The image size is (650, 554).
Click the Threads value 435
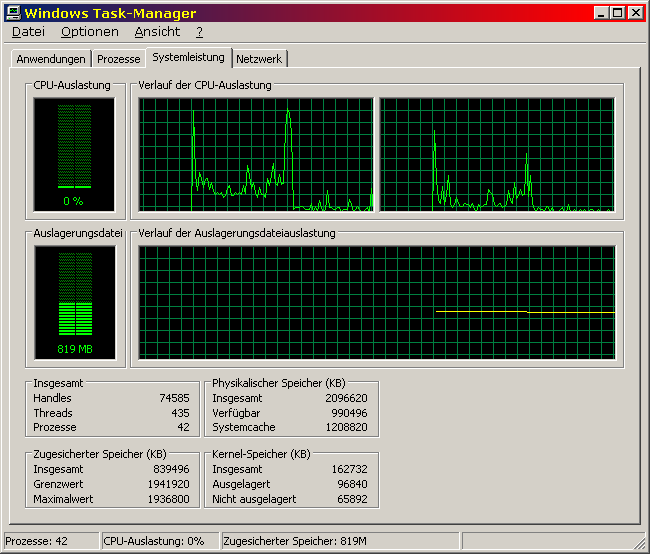[x=180, y=413]
